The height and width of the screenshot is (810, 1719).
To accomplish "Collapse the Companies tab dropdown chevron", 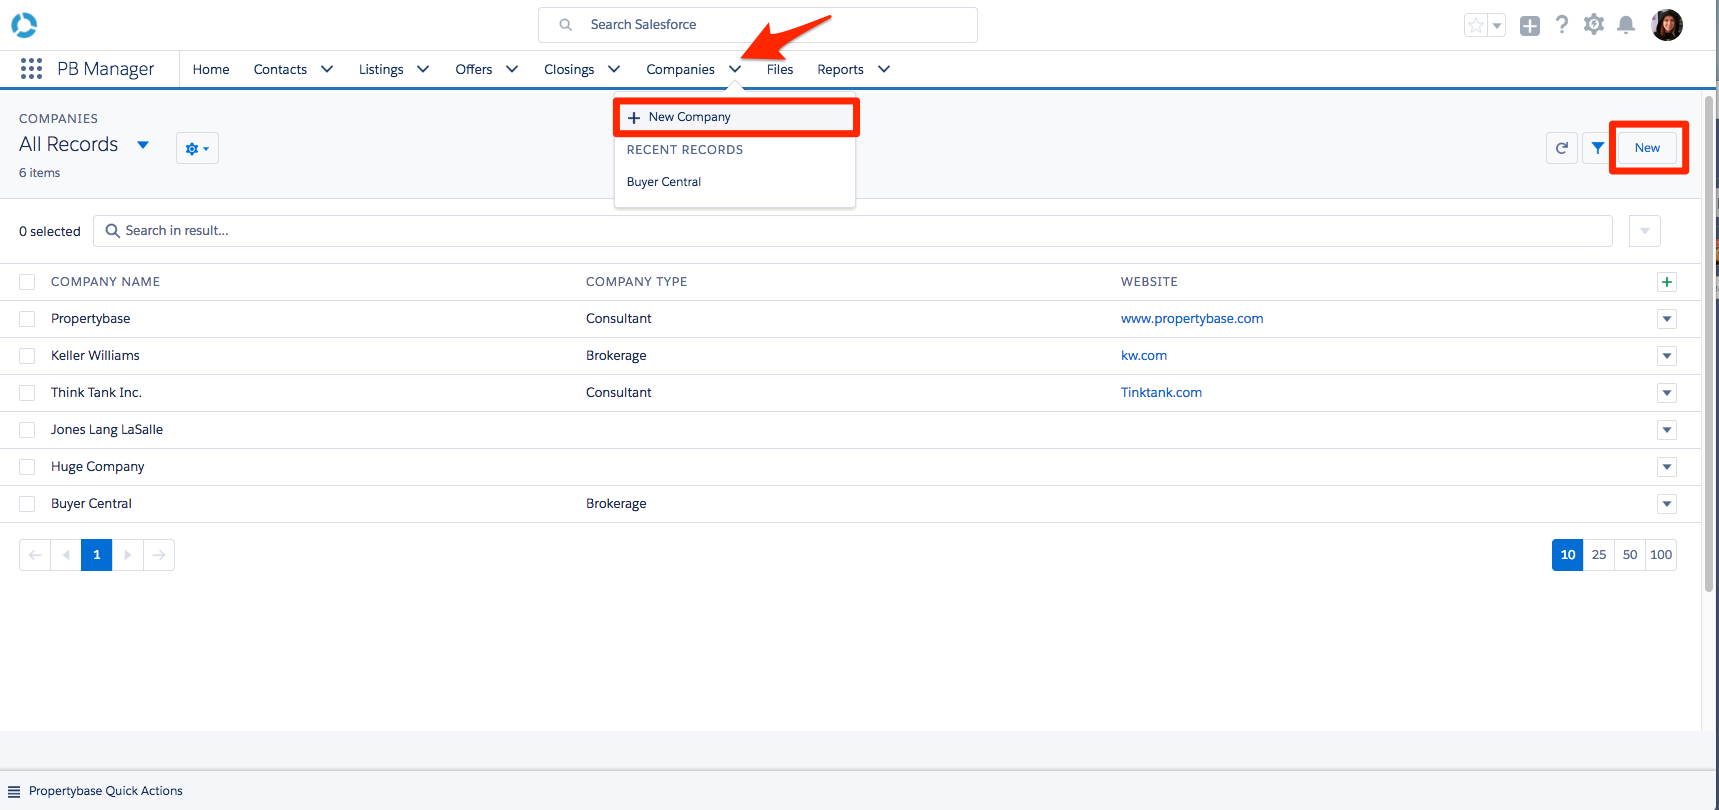I will [x=735, y=69].
